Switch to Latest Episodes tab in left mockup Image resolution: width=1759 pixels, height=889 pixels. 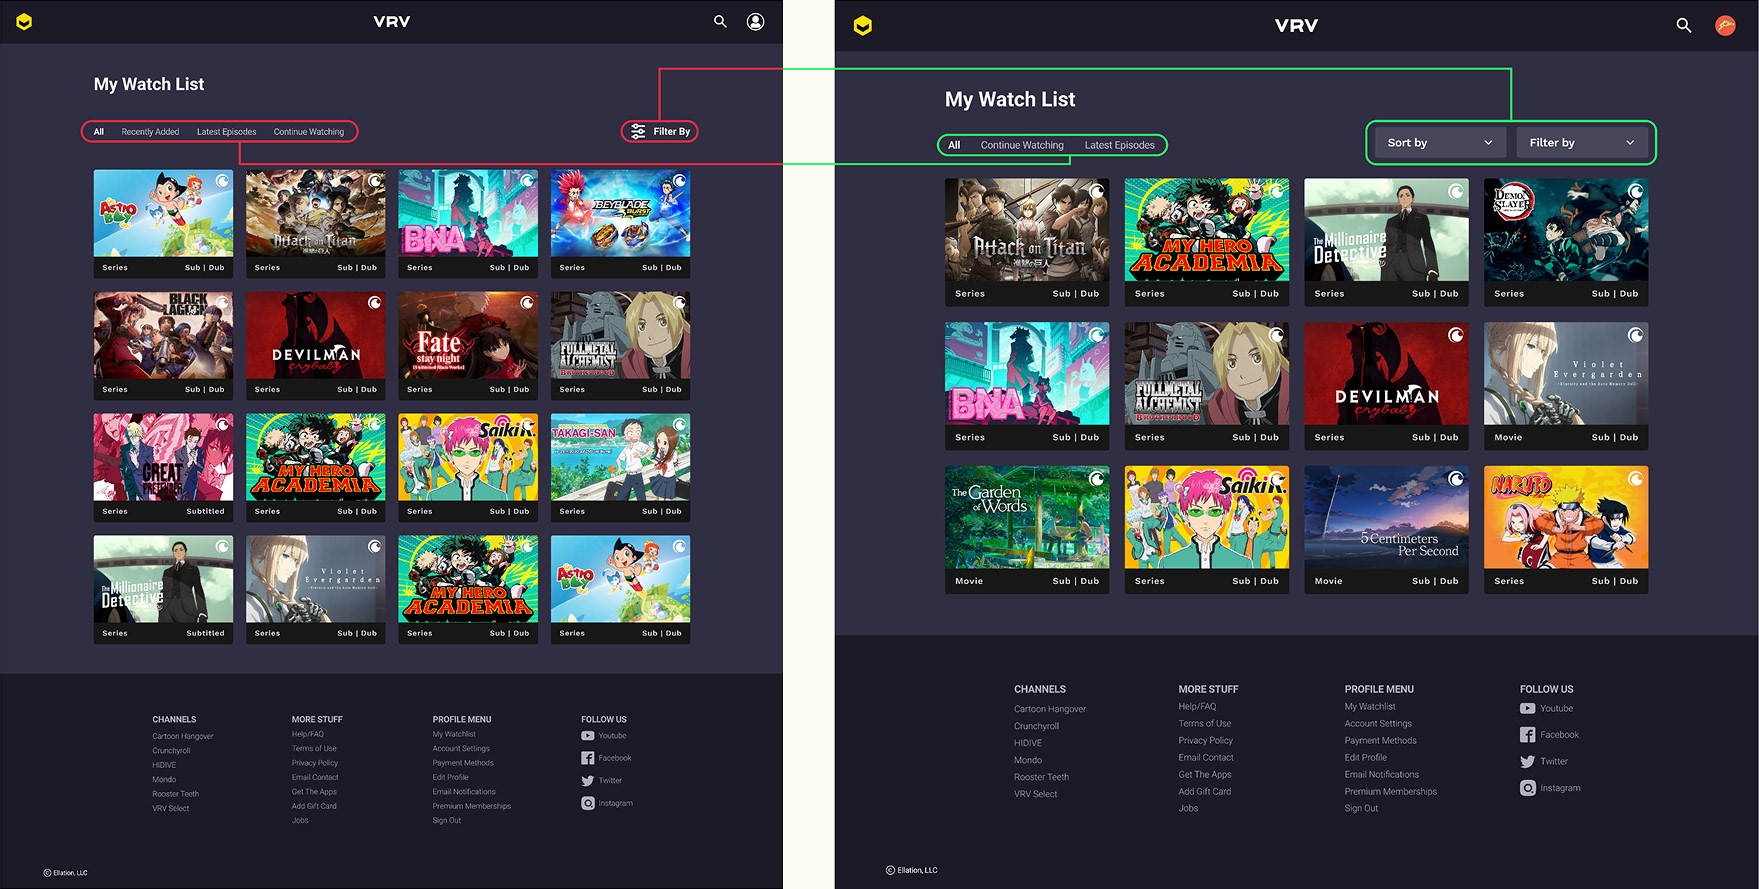pyautogui.click(x=226, y=132)
